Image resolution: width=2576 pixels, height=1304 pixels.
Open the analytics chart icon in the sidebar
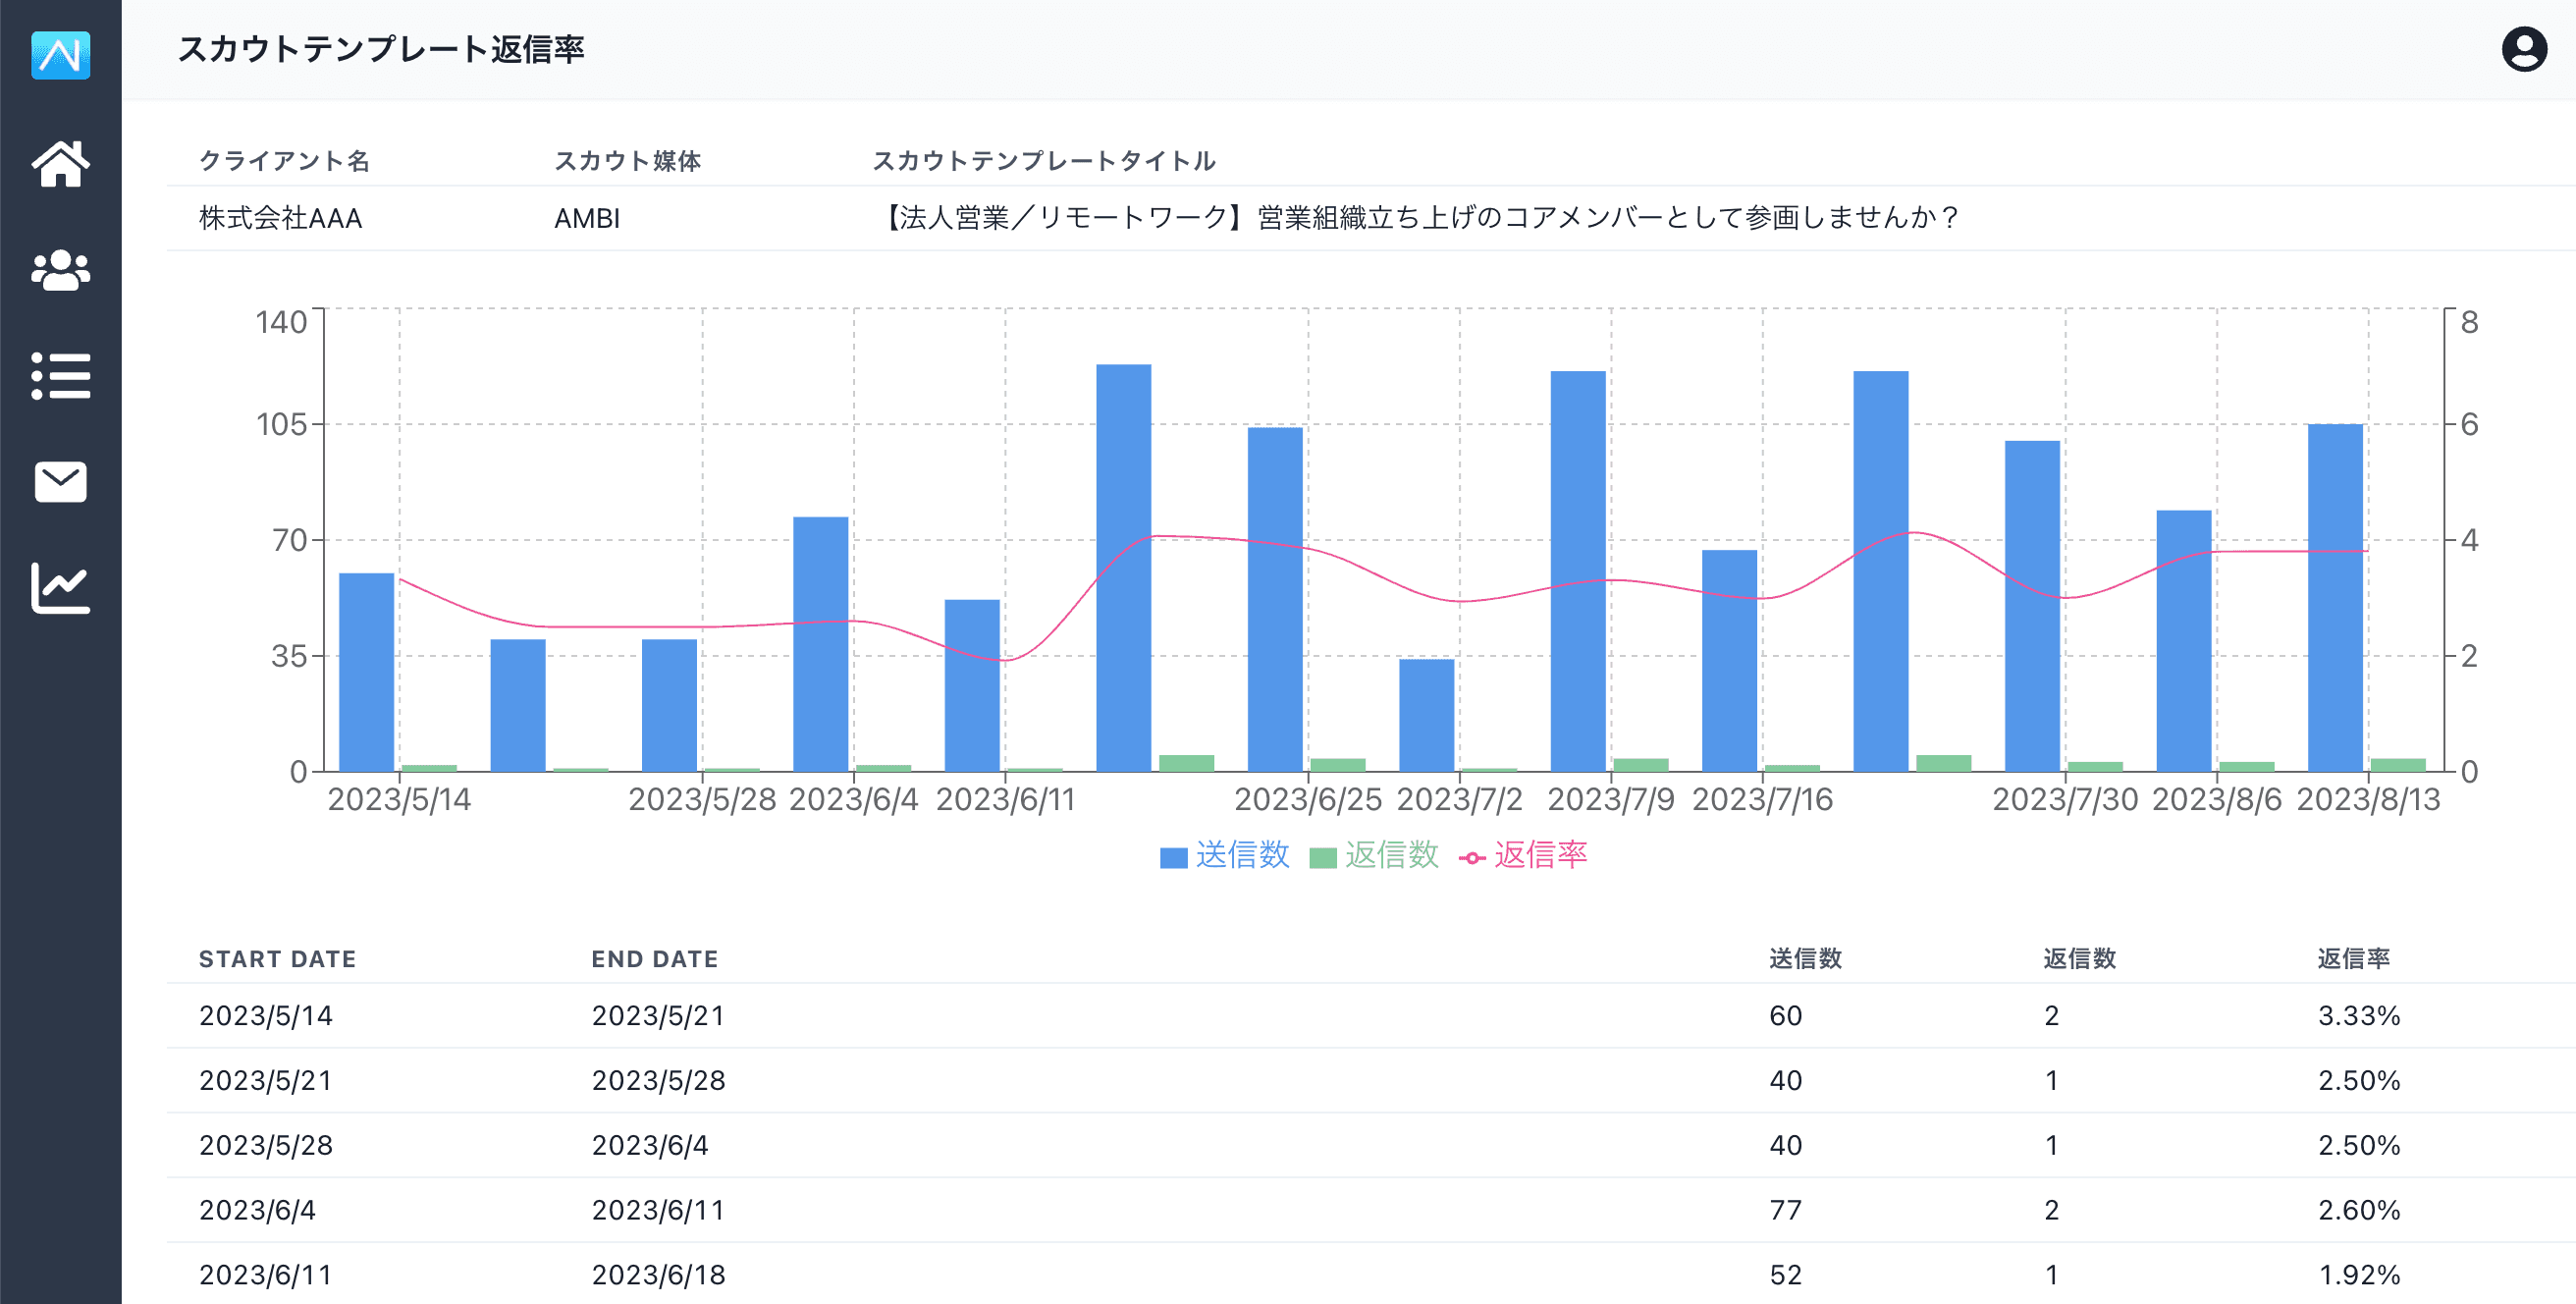tap(60, 588)
